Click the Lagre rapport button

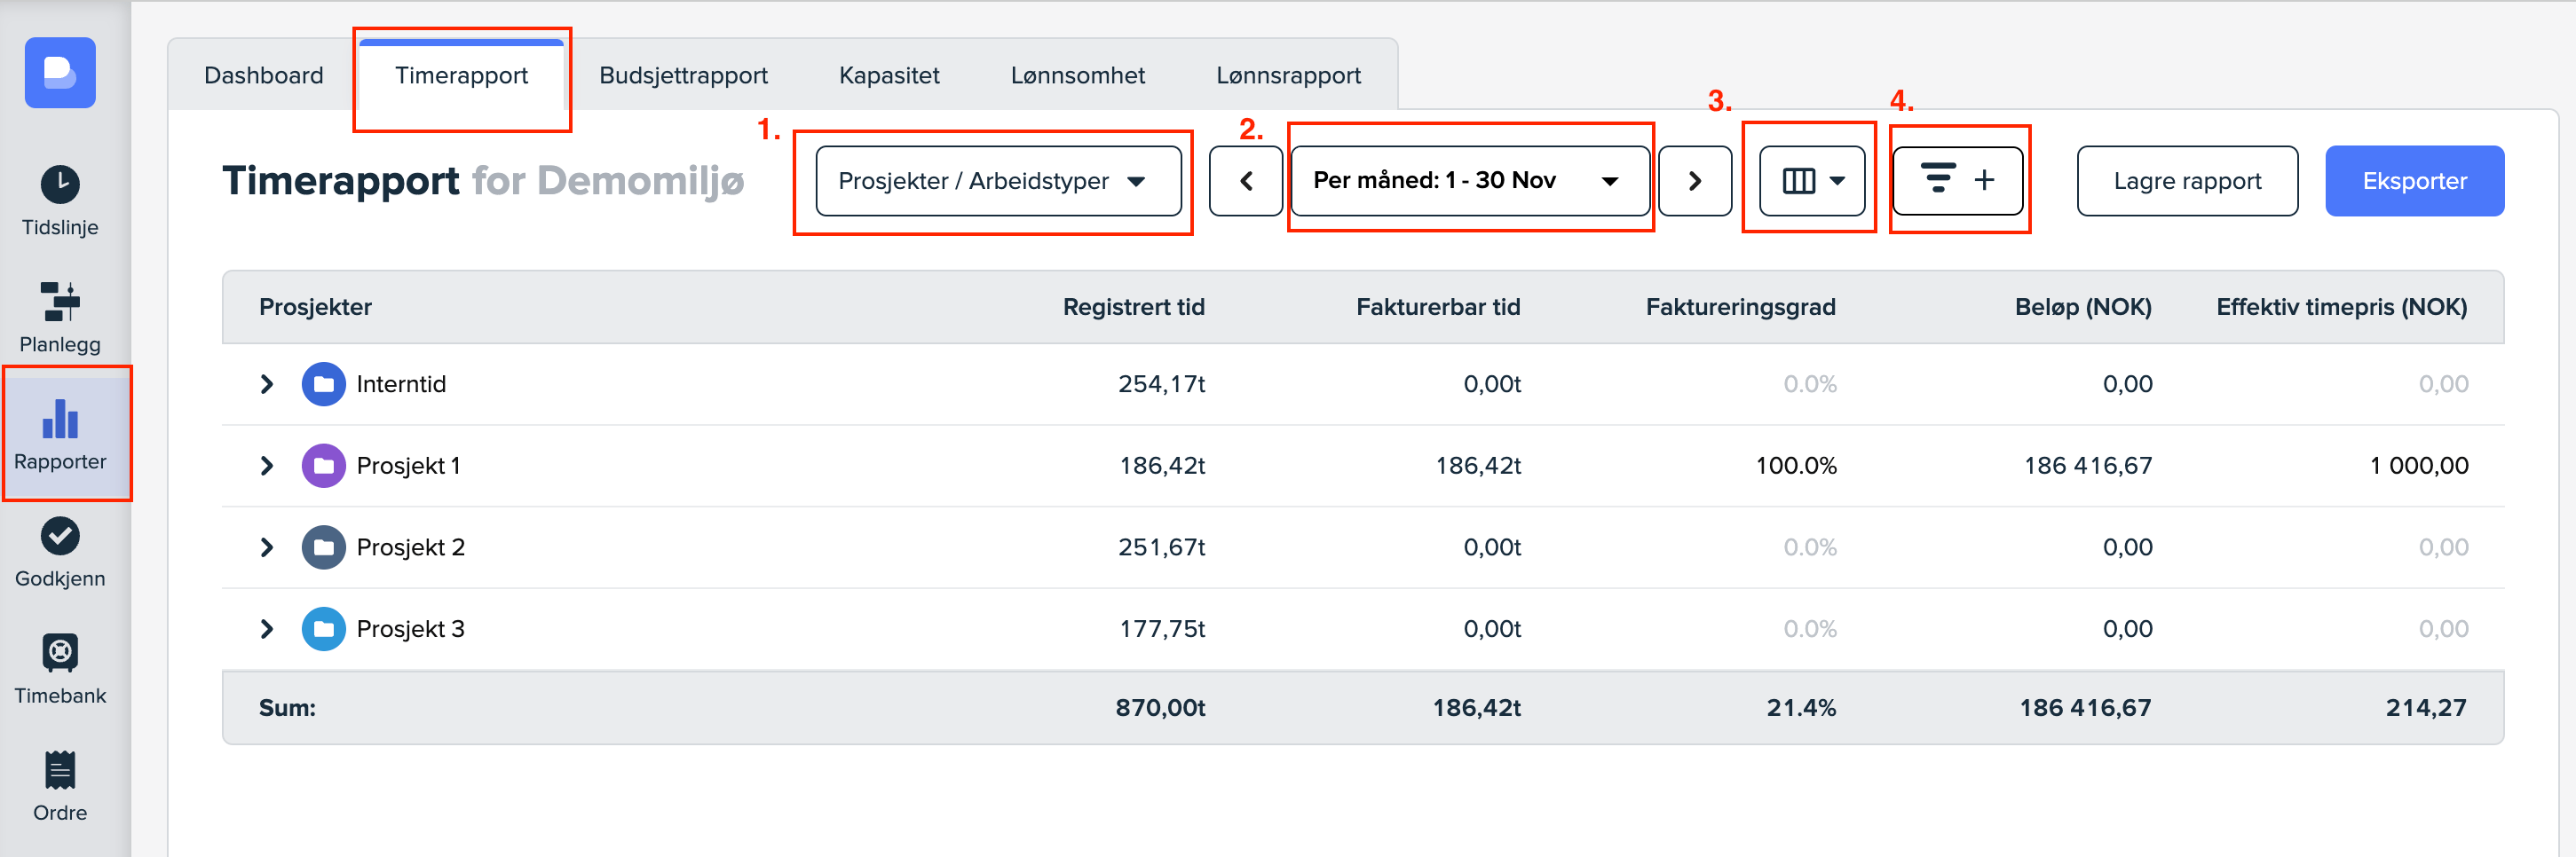[x=2186, y=181]
